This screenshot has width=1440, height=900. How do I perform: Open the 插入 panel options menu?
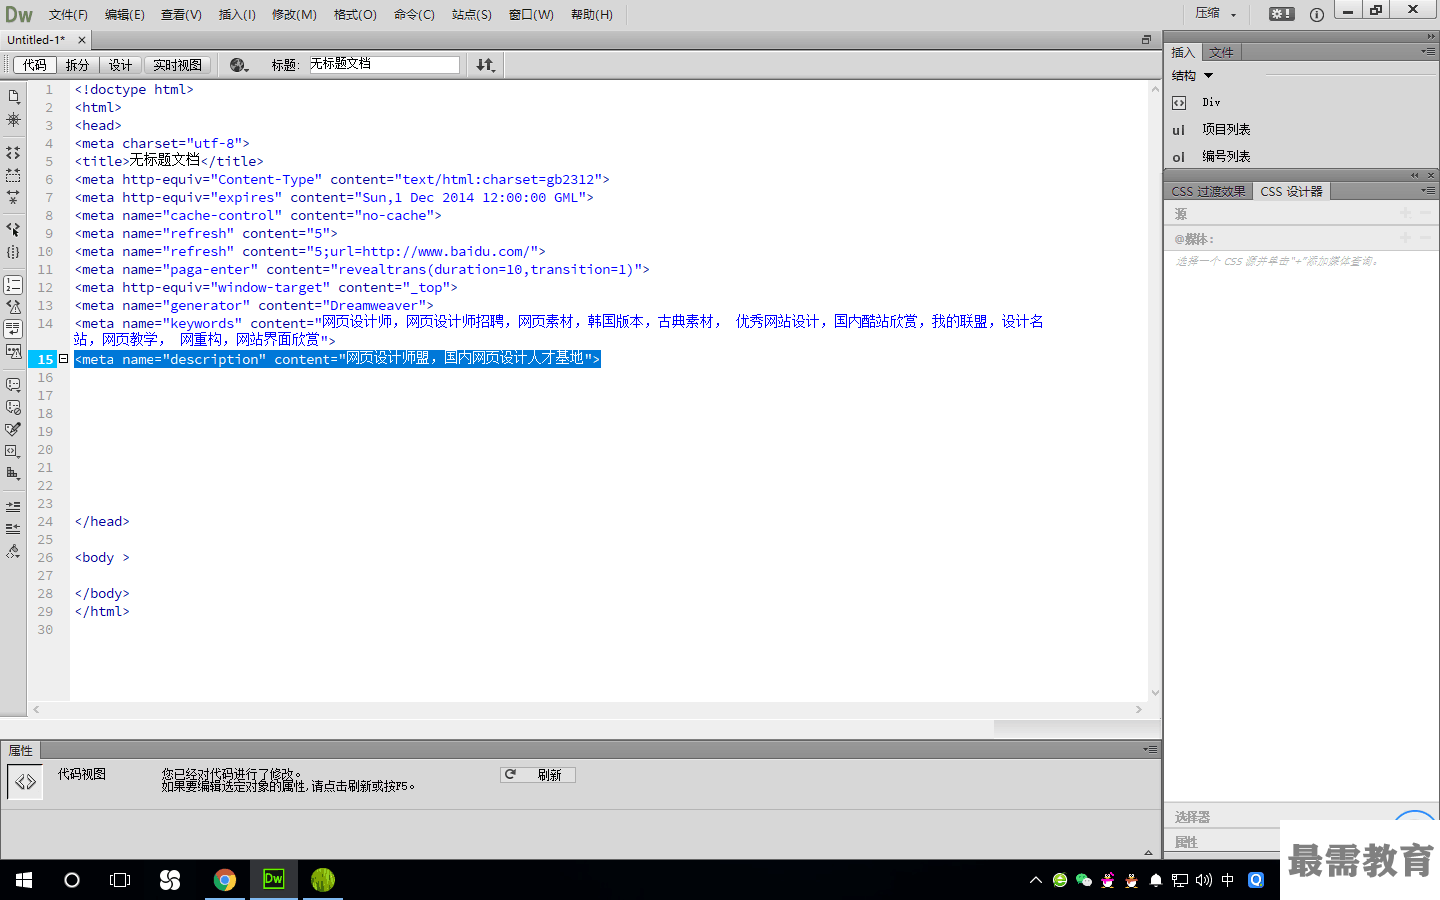[1428, 51]
